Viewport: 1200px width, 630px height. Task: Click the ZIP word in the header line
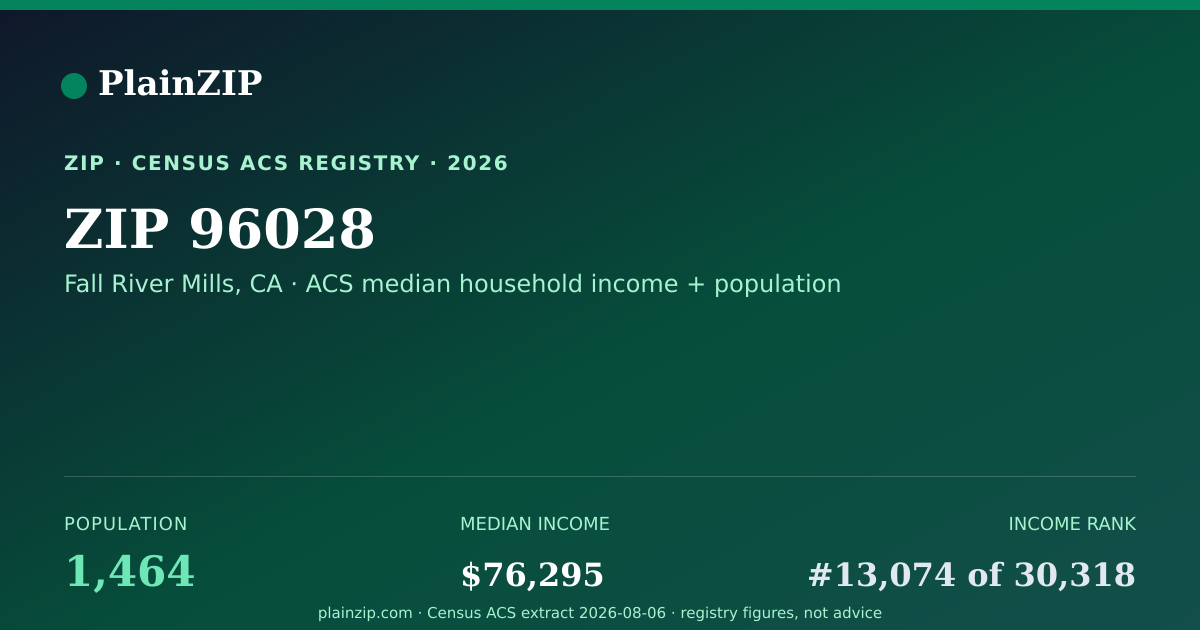(x=84, y=163)
